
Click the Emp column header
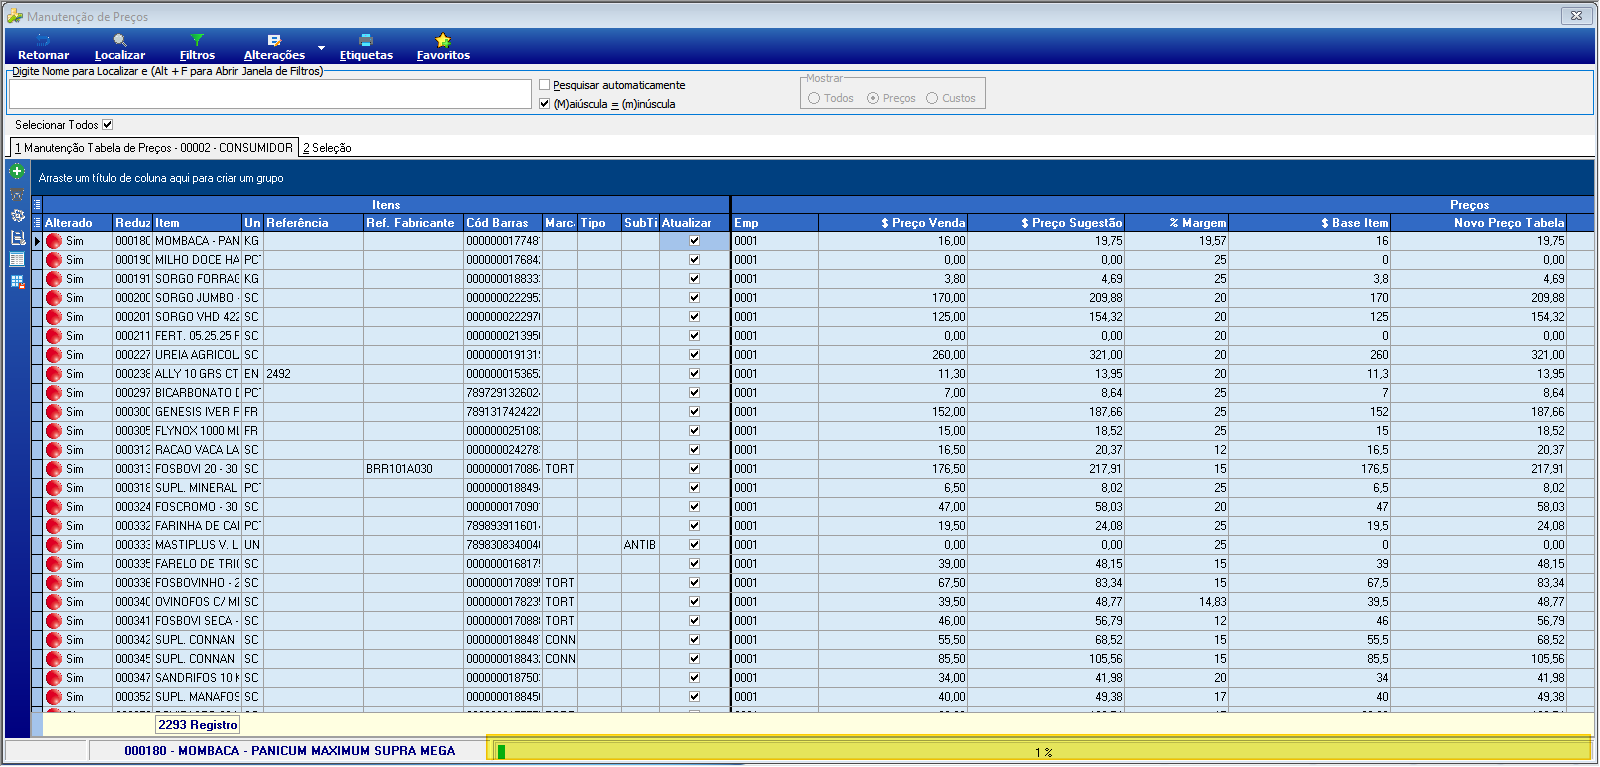click(775, 223)
